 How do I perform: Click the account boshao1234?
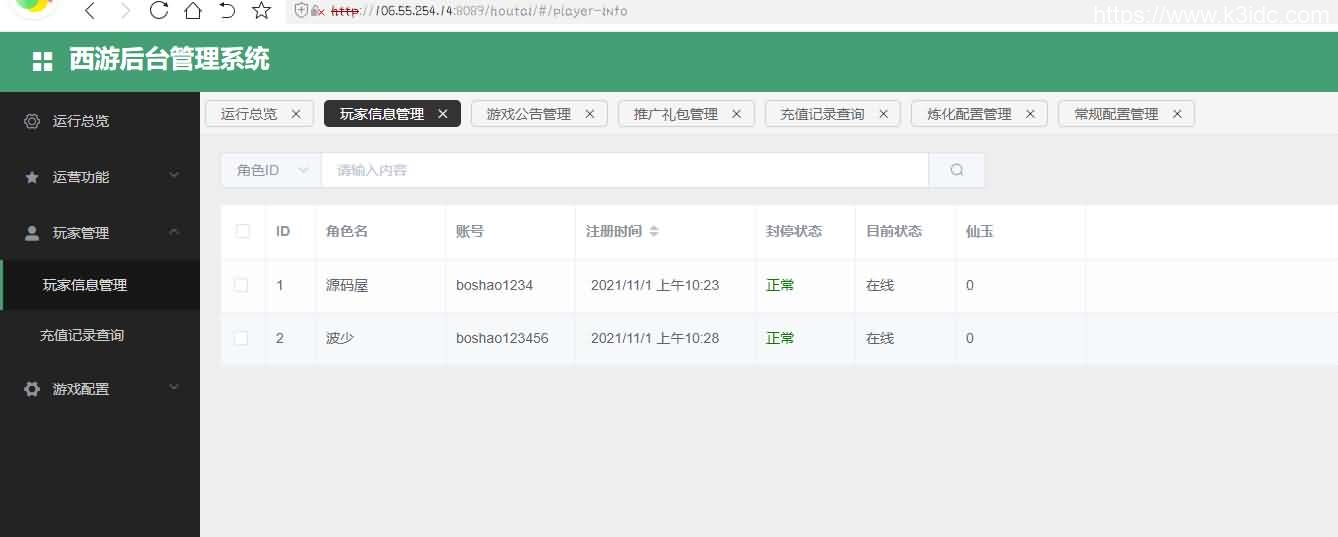tap(495, 285)
